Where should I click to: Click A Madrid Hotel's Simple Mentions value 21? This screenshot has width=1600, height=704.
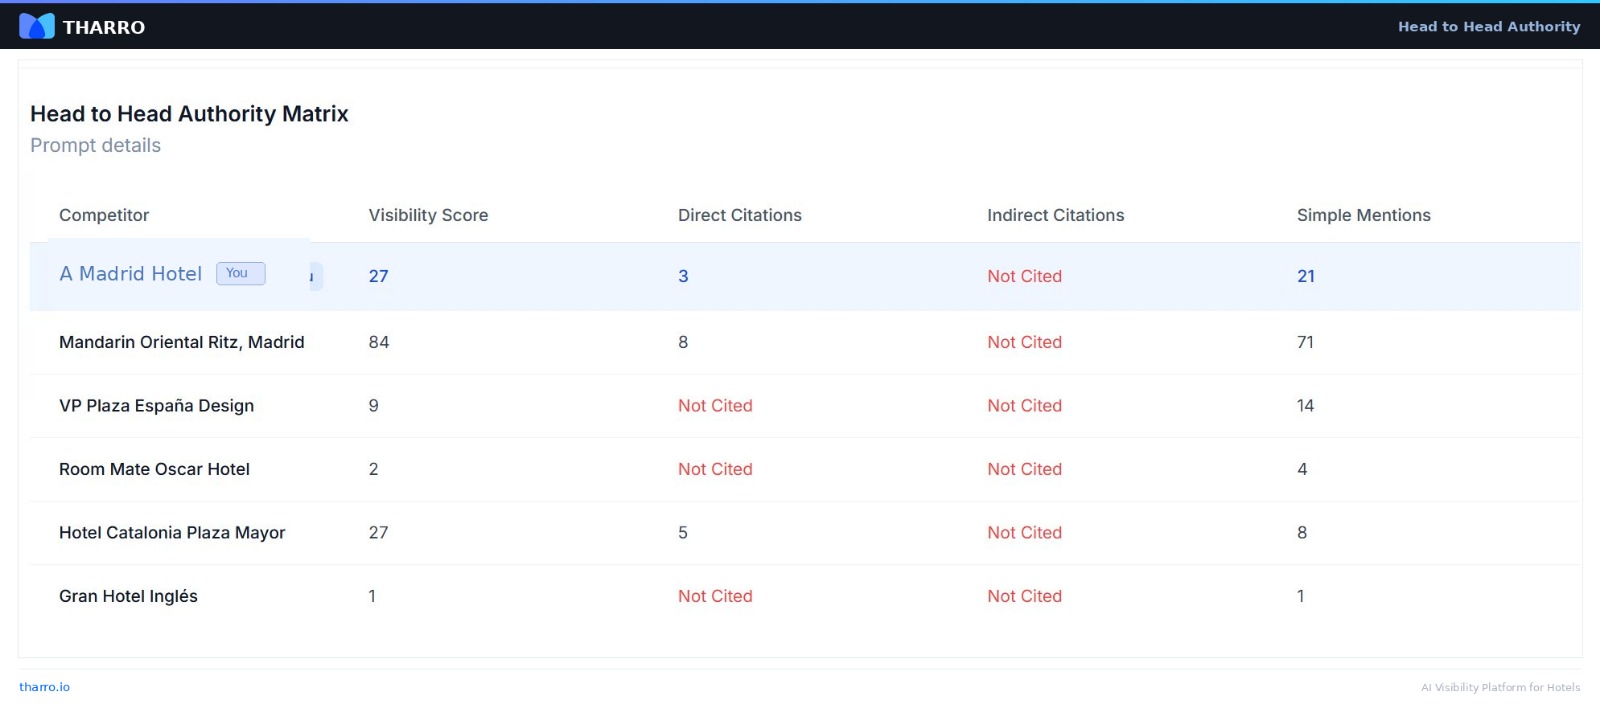pos(1305,276)
